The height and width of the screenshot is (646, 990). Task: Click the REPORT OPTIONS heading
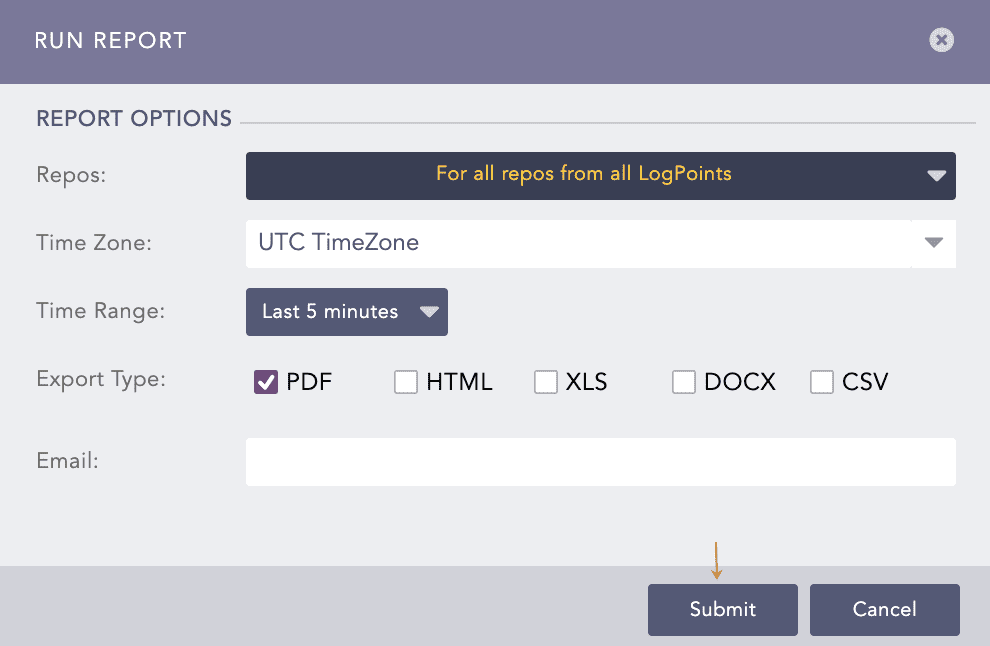[x=133, y=118]
